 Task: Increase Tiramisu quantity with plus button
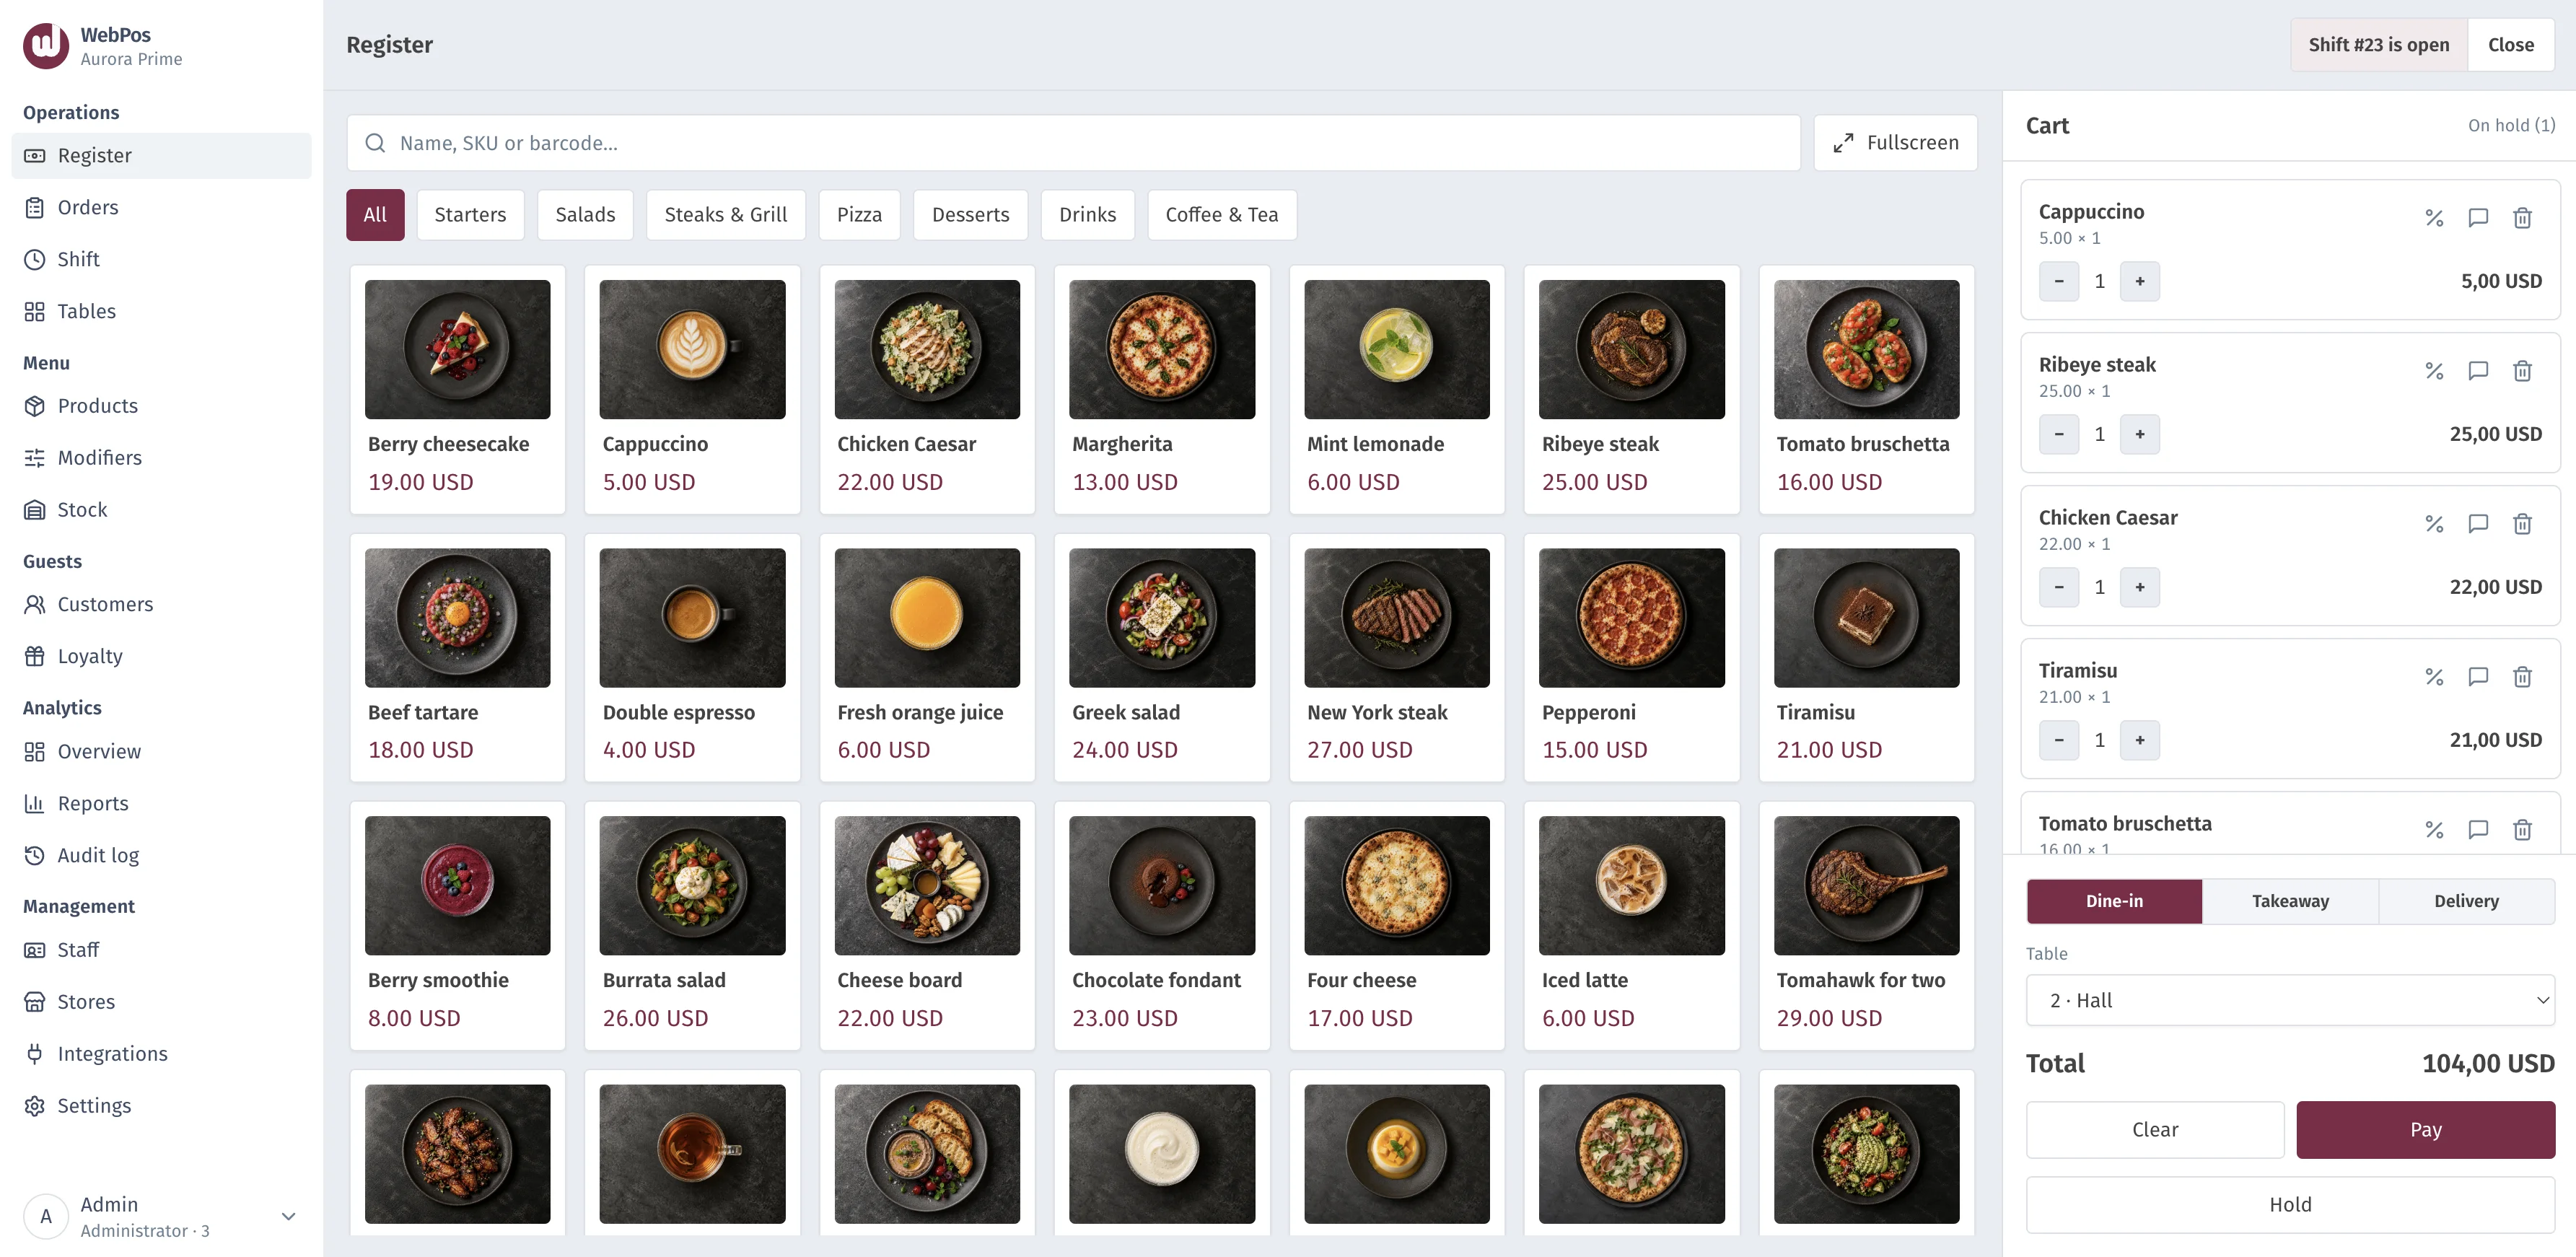point(2140,740)
